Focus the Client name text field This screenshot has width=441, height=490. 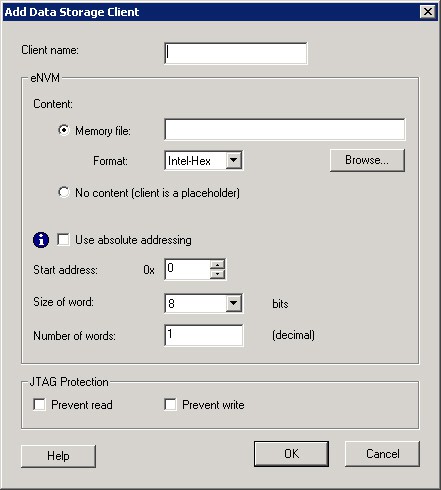coord(236,53)
